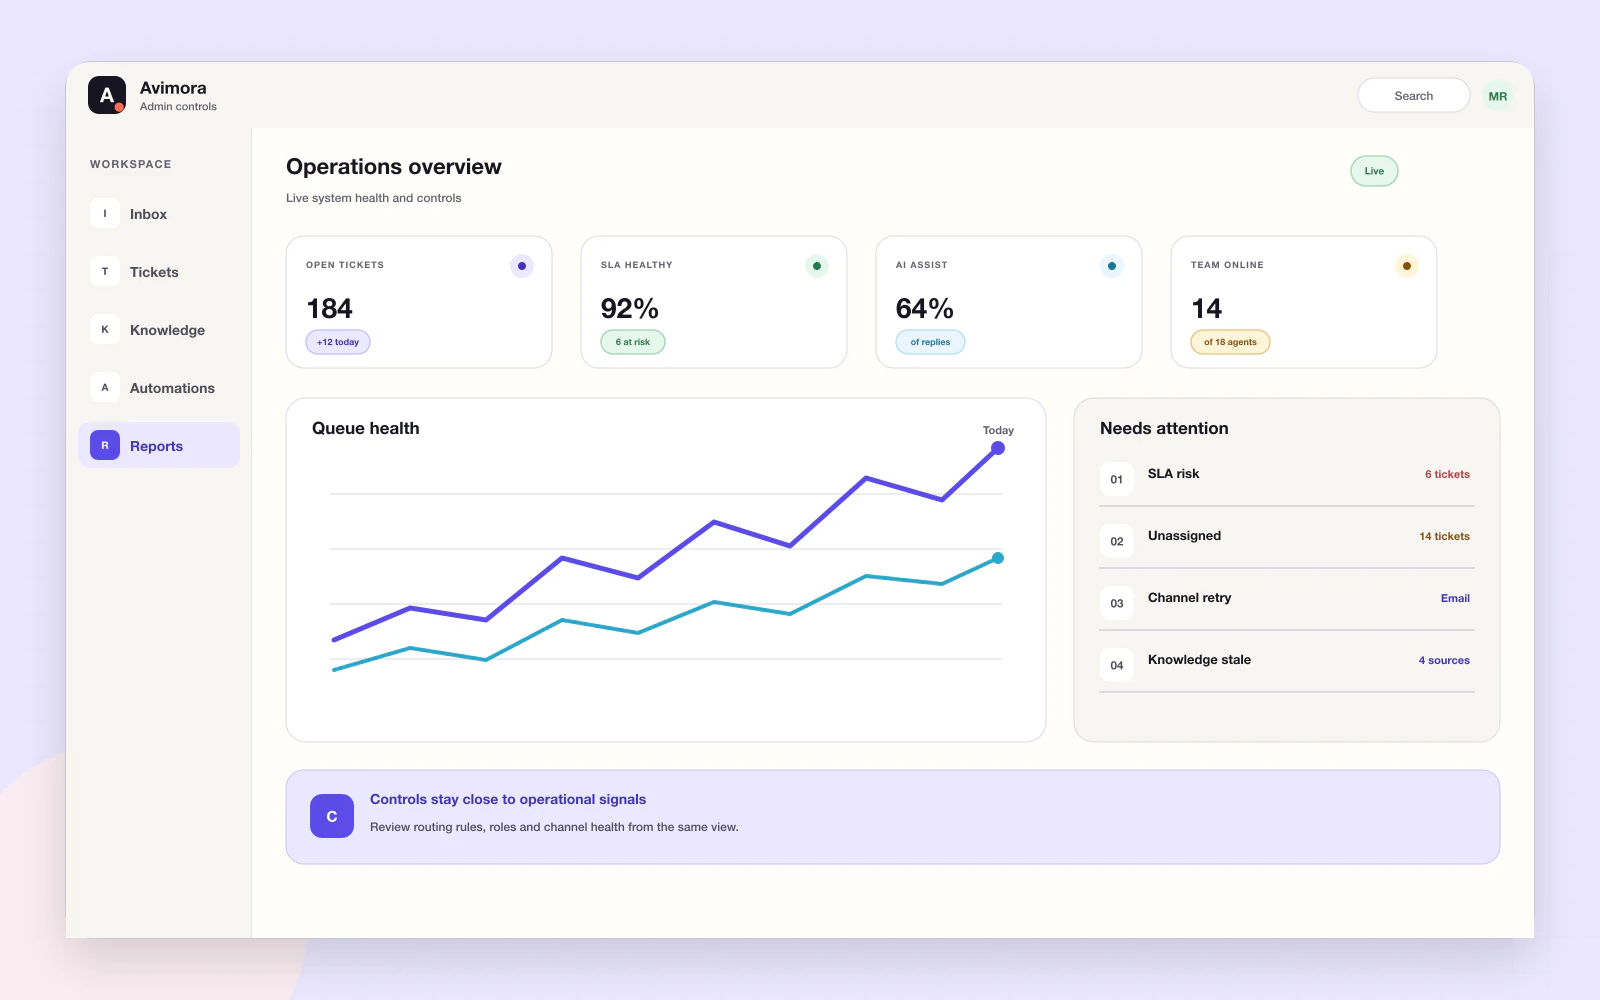Click the purple C banner icon
The width and height of the screenshot is (1600, 1000).
tap(332, 816)
